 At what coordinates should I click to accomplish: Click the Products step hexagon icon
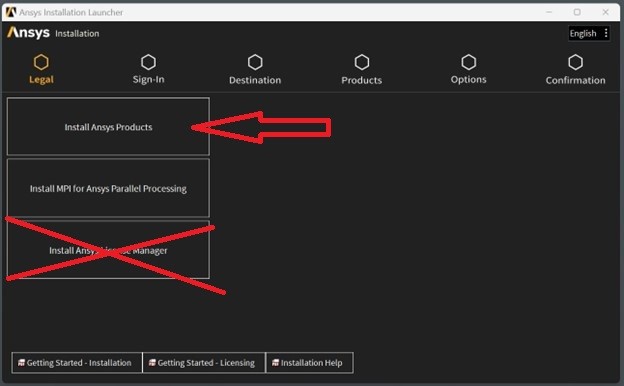tap(362, 62)
